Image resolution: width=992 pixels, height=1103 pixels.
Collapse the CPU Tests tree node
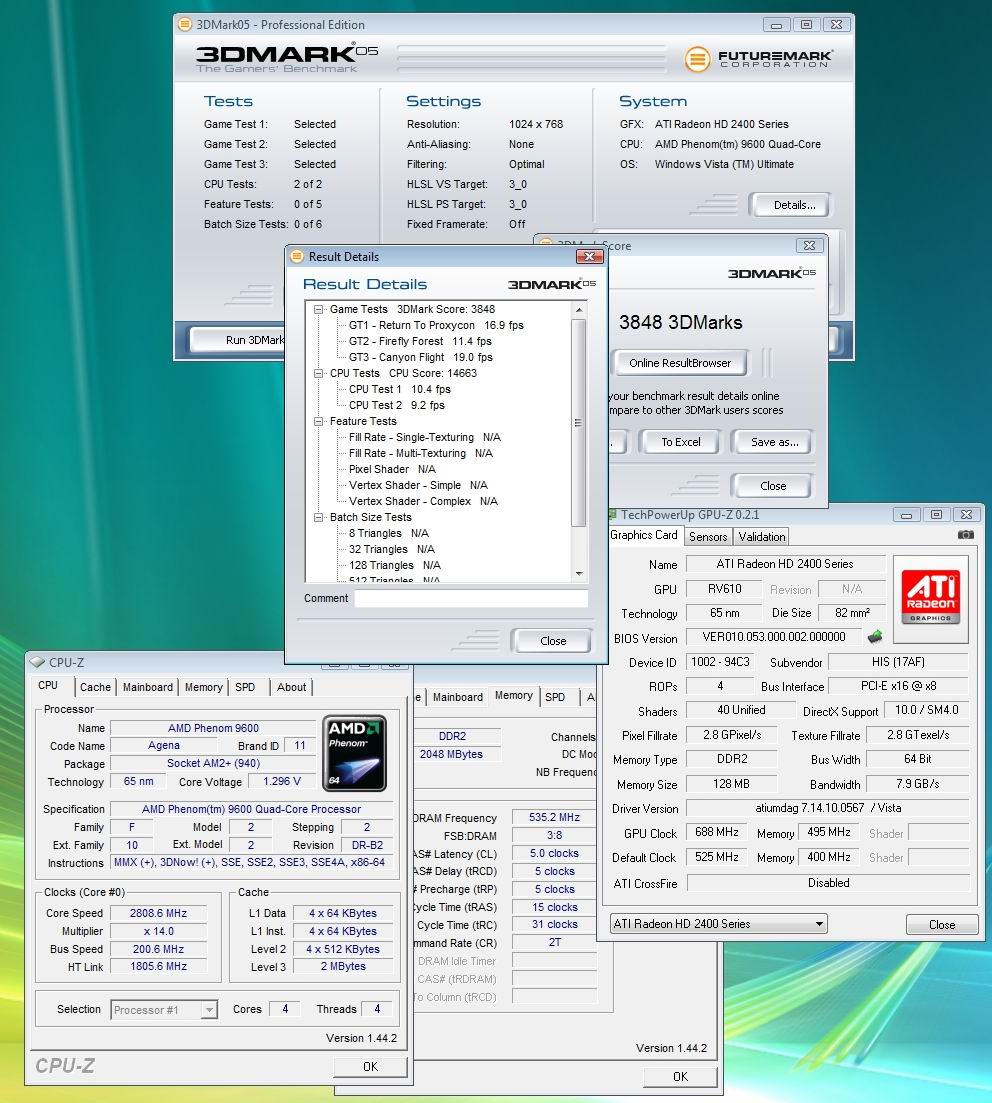pyautogui.click(x=318, y=374)
